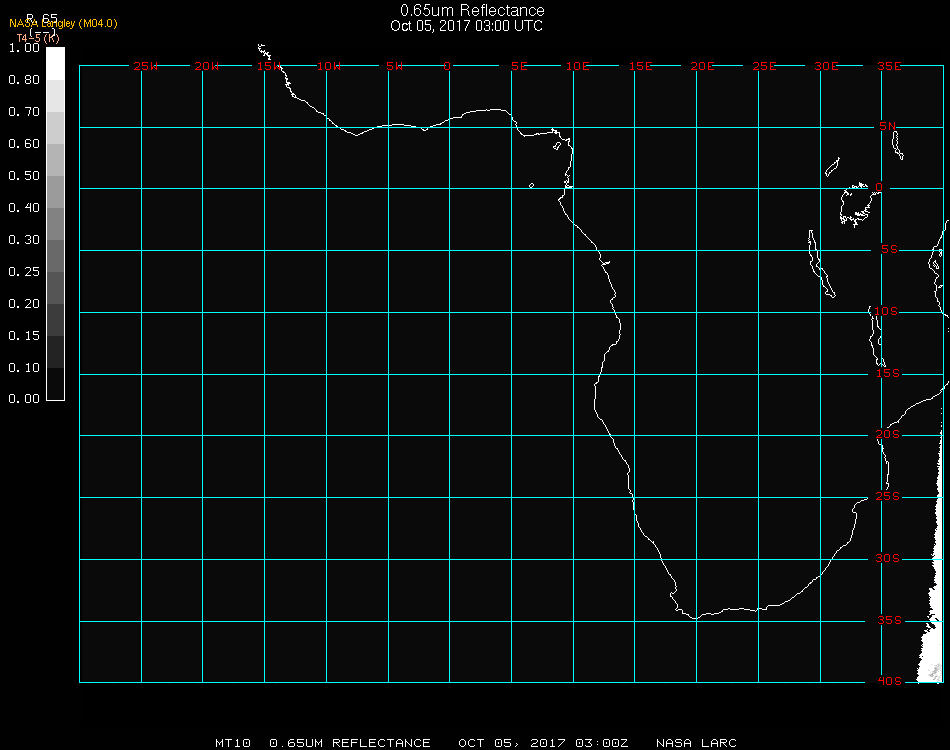Click the 0.30 colorbar scale value
Image resolution: width=950 pixels, height=750 pixels.
pos(24,241)
